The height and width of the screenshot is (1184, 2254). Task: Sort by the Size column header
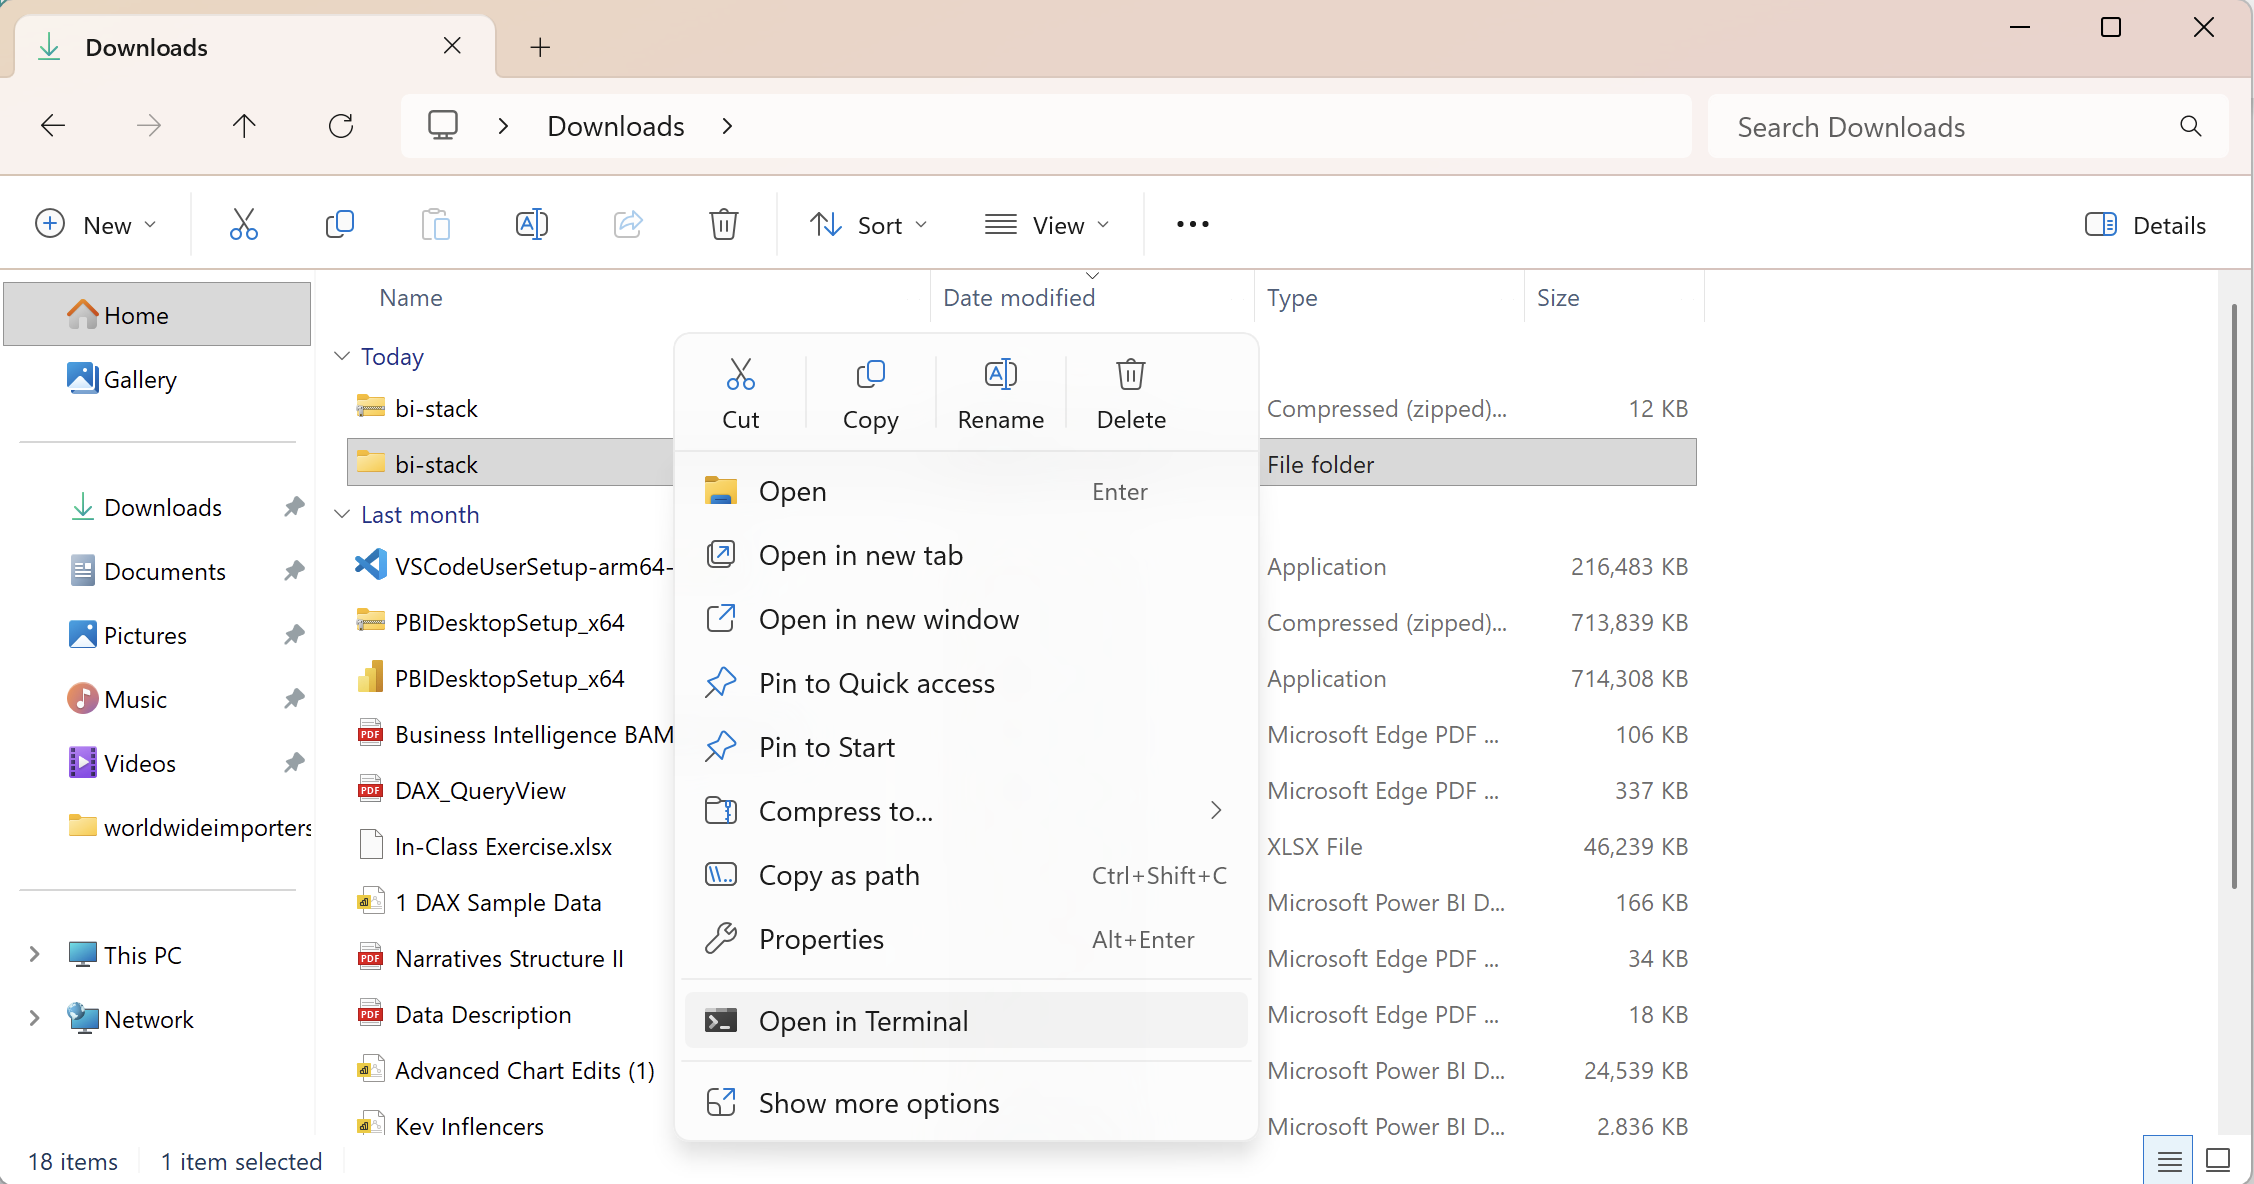point(1558,297)
